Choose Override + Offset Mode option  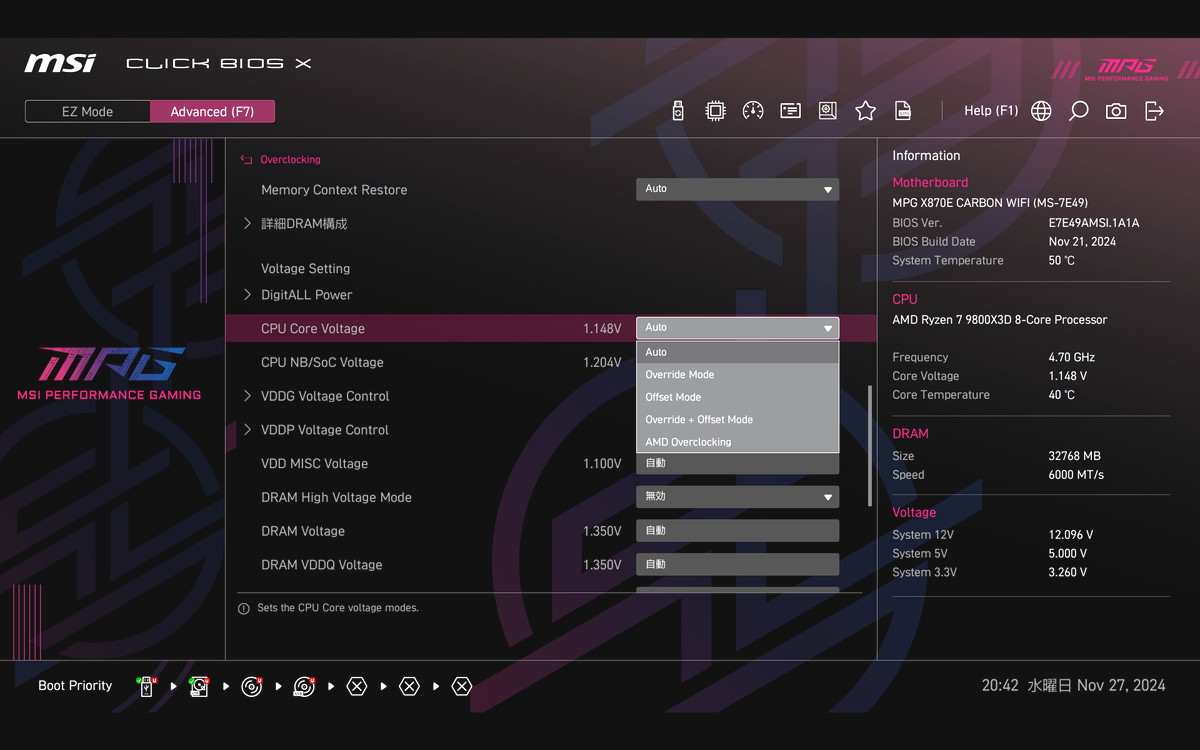737,420
